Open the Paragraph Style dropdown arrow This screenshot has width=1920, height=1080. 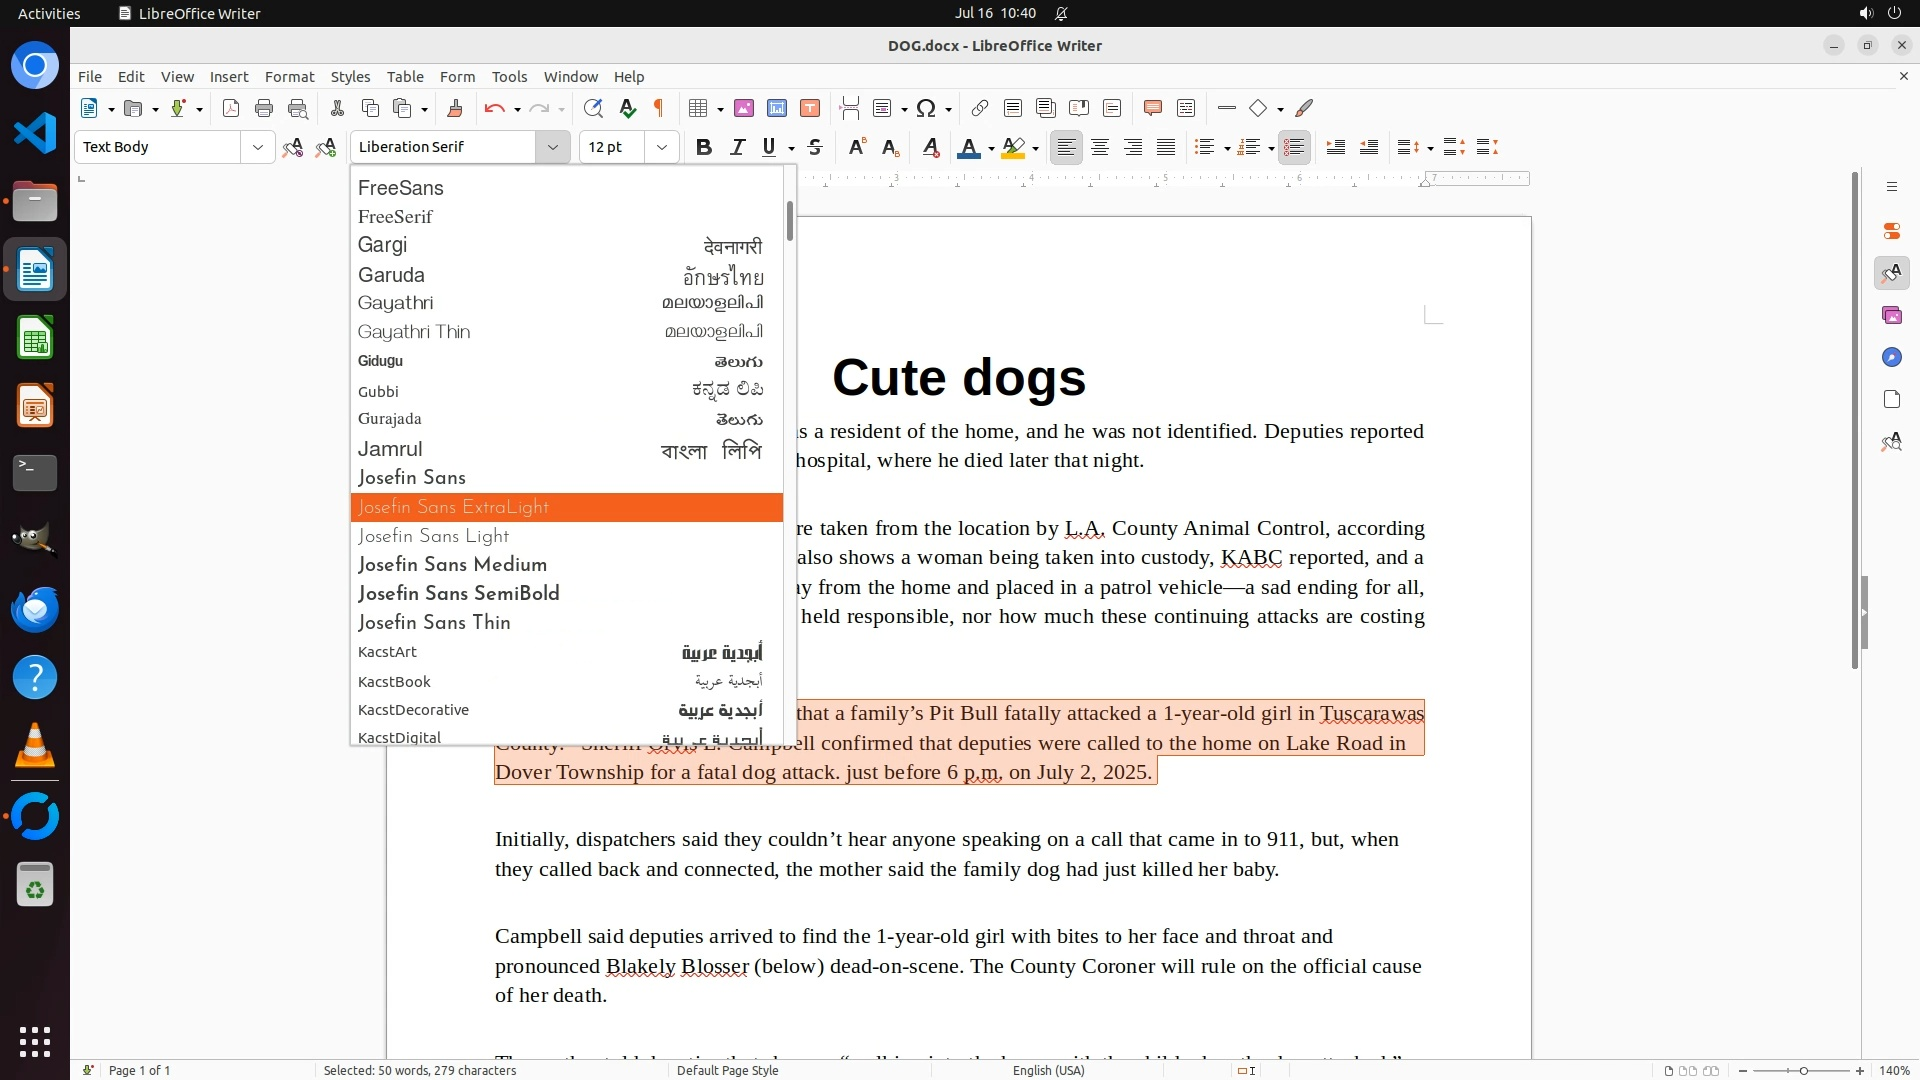(257, 147)
